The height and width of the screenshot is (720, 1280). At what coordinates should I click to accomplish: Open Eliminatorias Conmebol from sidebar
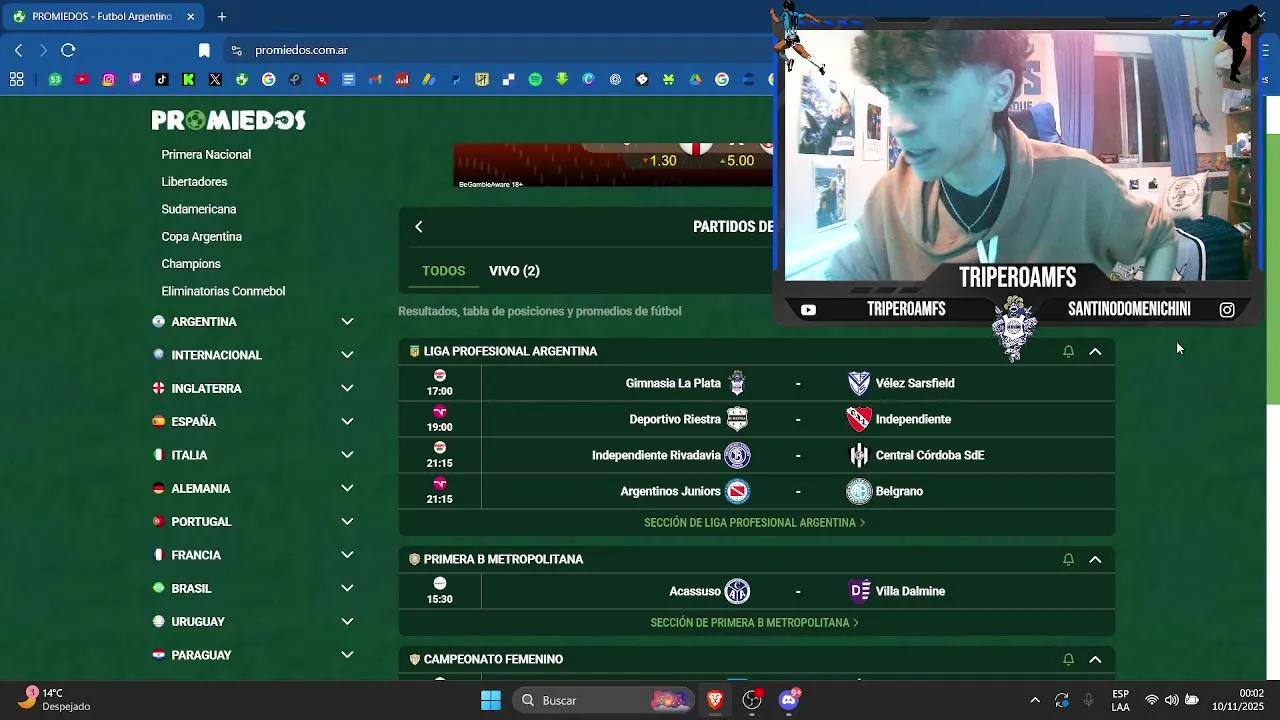click(x=223, y=291)
